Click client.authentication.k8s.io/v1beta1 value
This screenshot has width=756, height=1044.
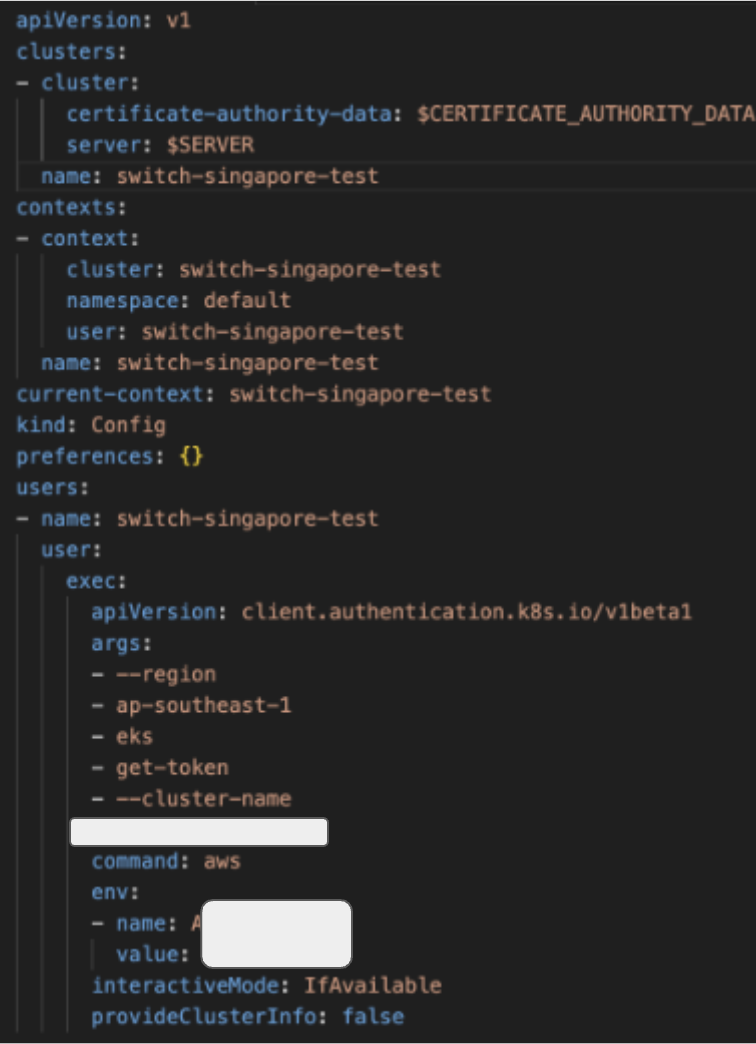point(466,612)
